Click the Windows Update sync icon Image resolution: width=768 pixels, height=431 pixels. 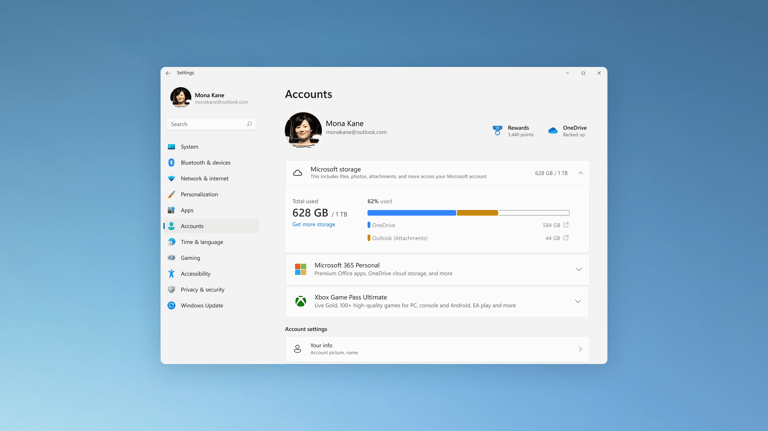pyautogui.click(x=171, y=305)
